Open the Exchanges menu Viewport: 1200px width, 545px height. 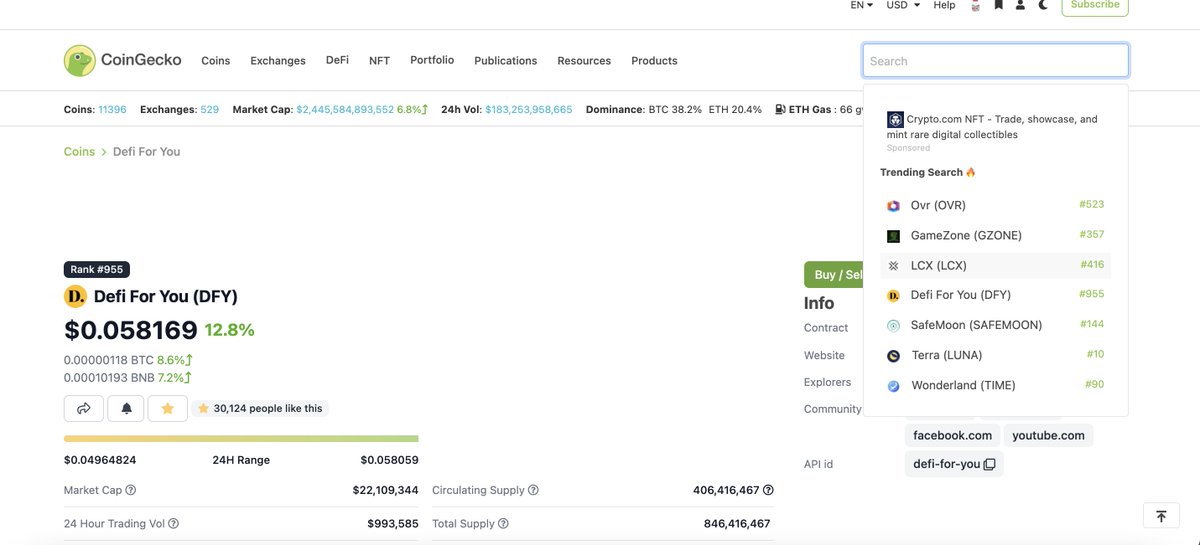[278, 61]
